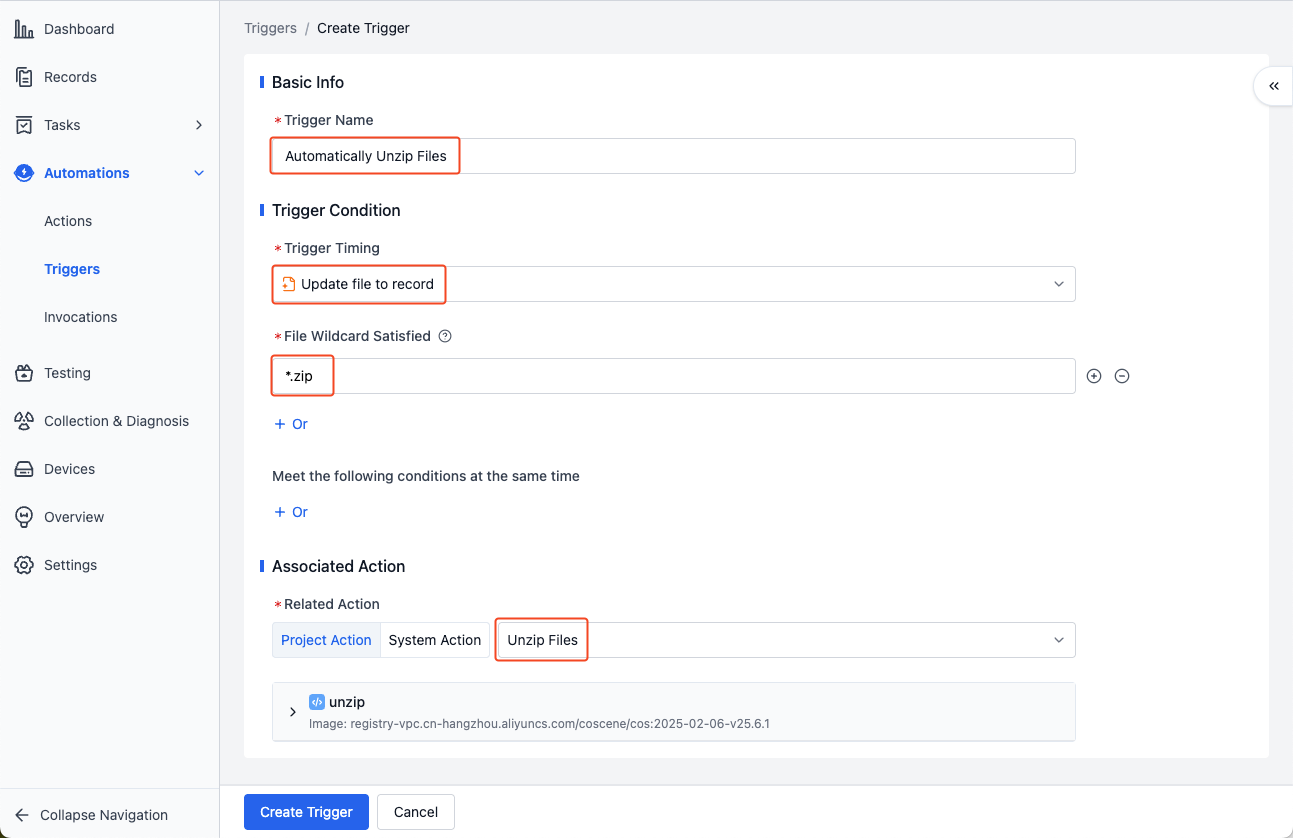Click the unzip code icon

tap(316, 702)
